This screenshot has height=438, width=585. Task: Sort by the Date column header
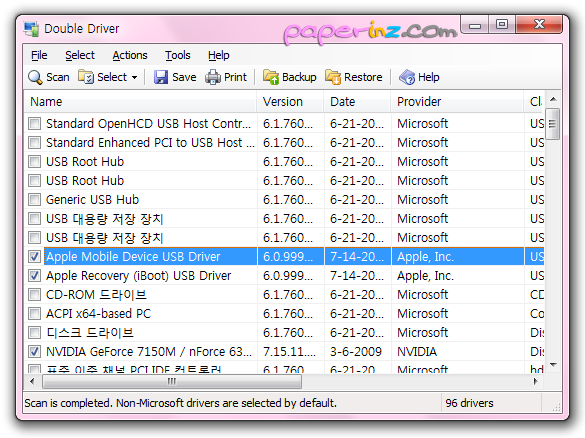coord(357,102)
